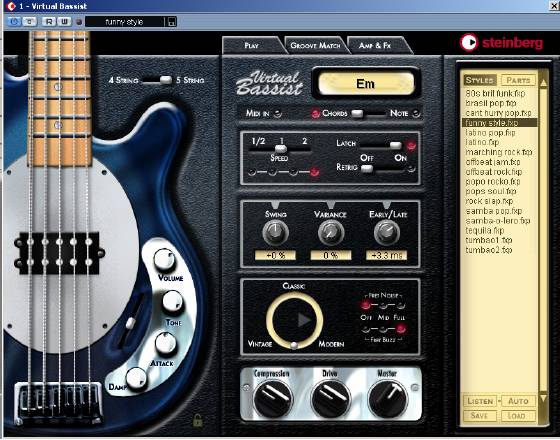Open the 'funny style' preset name field
The height and width of the screenshot is (440, 560).
[125, 22]
